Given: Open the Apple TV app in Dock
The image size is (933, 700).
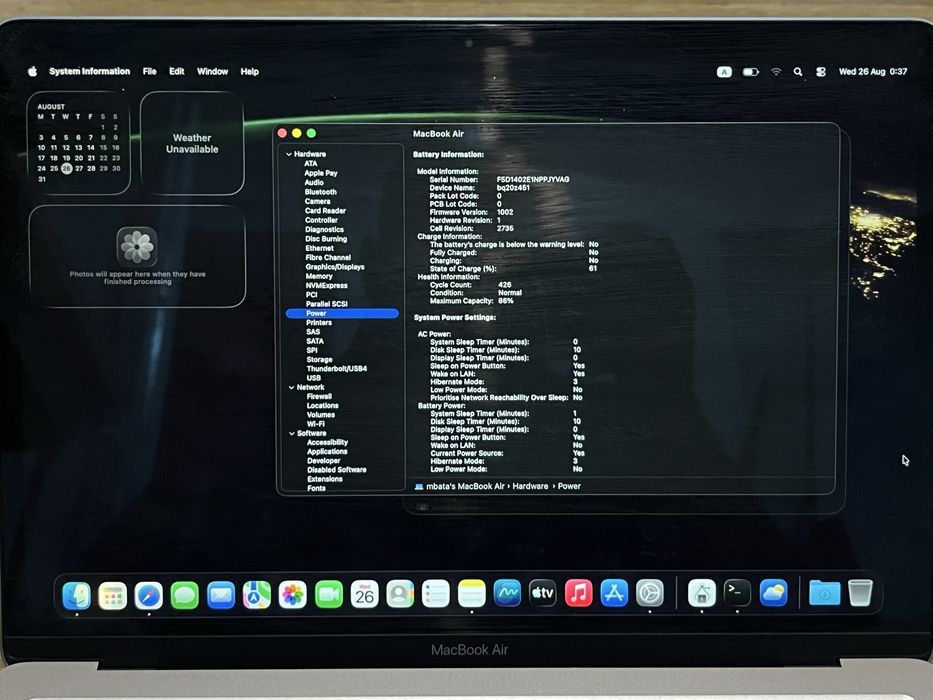Looking at the screenshot, I should 543,593.
